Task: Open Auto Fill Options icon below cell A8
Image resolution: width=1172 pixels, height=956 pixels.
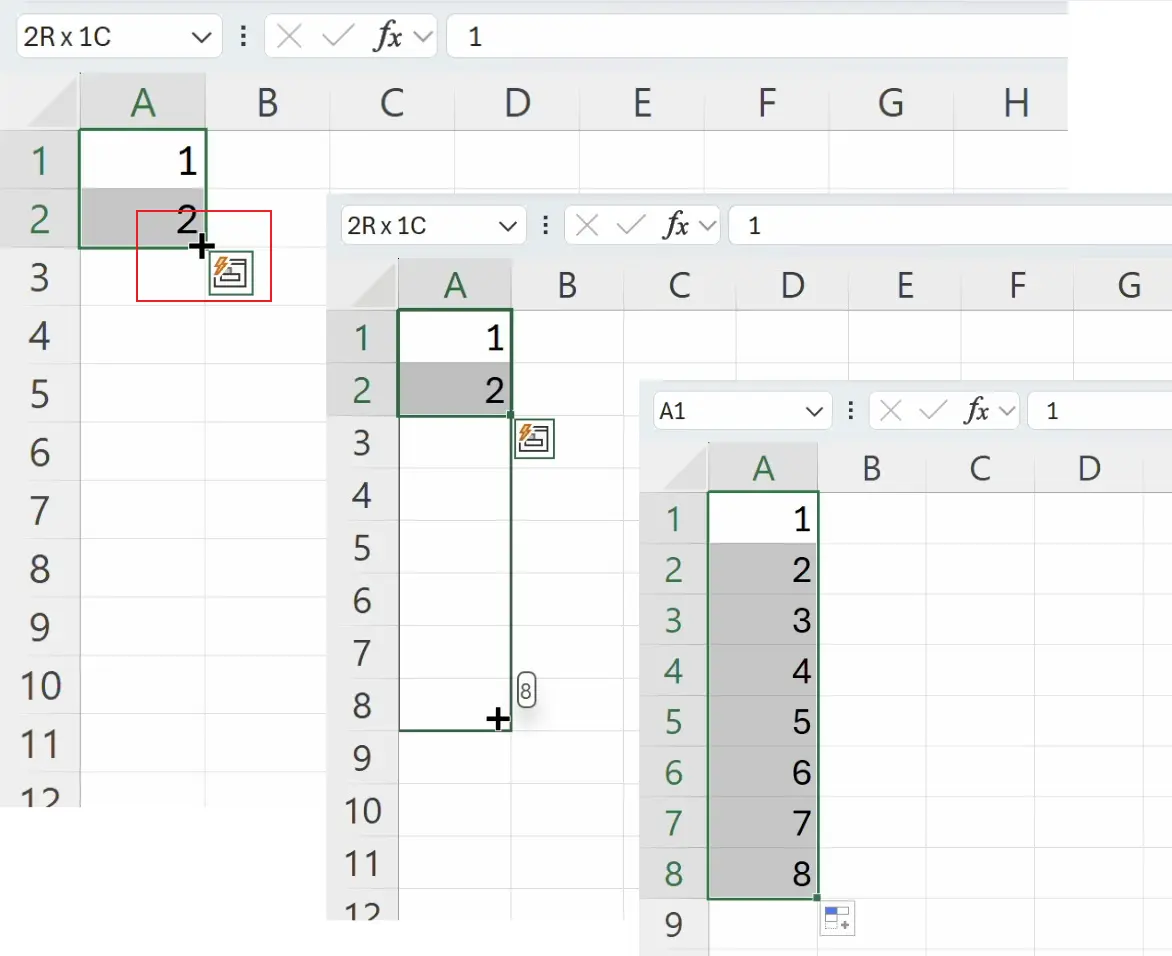Action: [x=839, y=917]
